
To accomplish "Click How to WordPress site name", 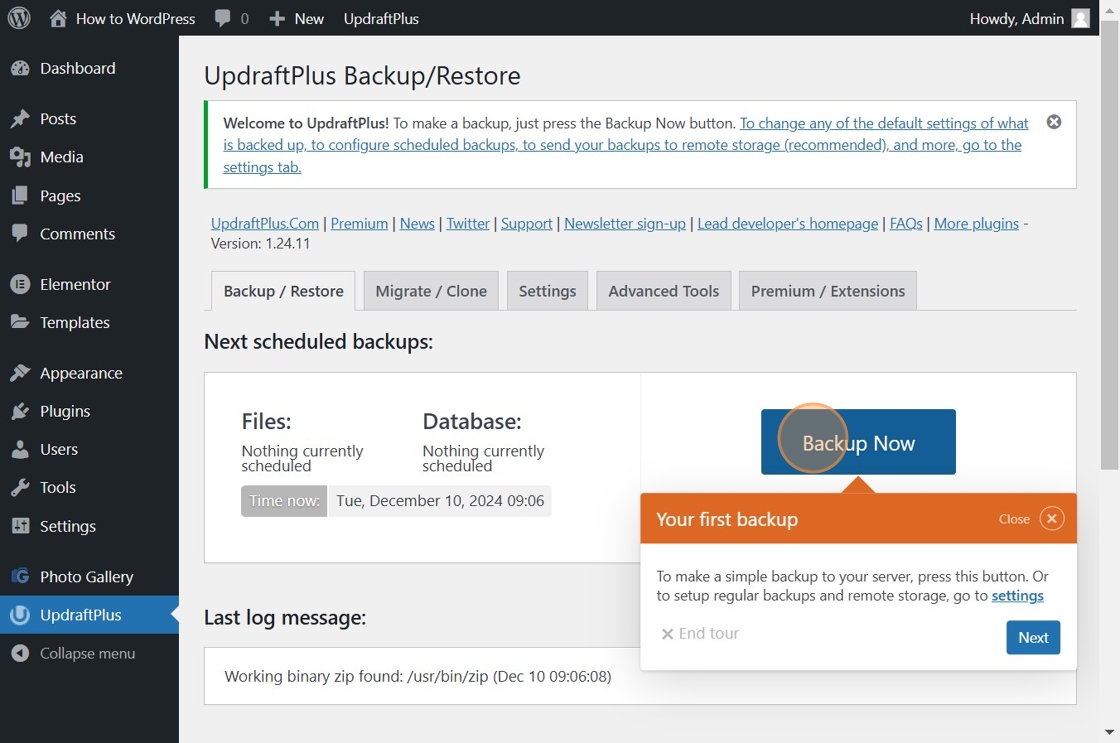I will 135,19.
